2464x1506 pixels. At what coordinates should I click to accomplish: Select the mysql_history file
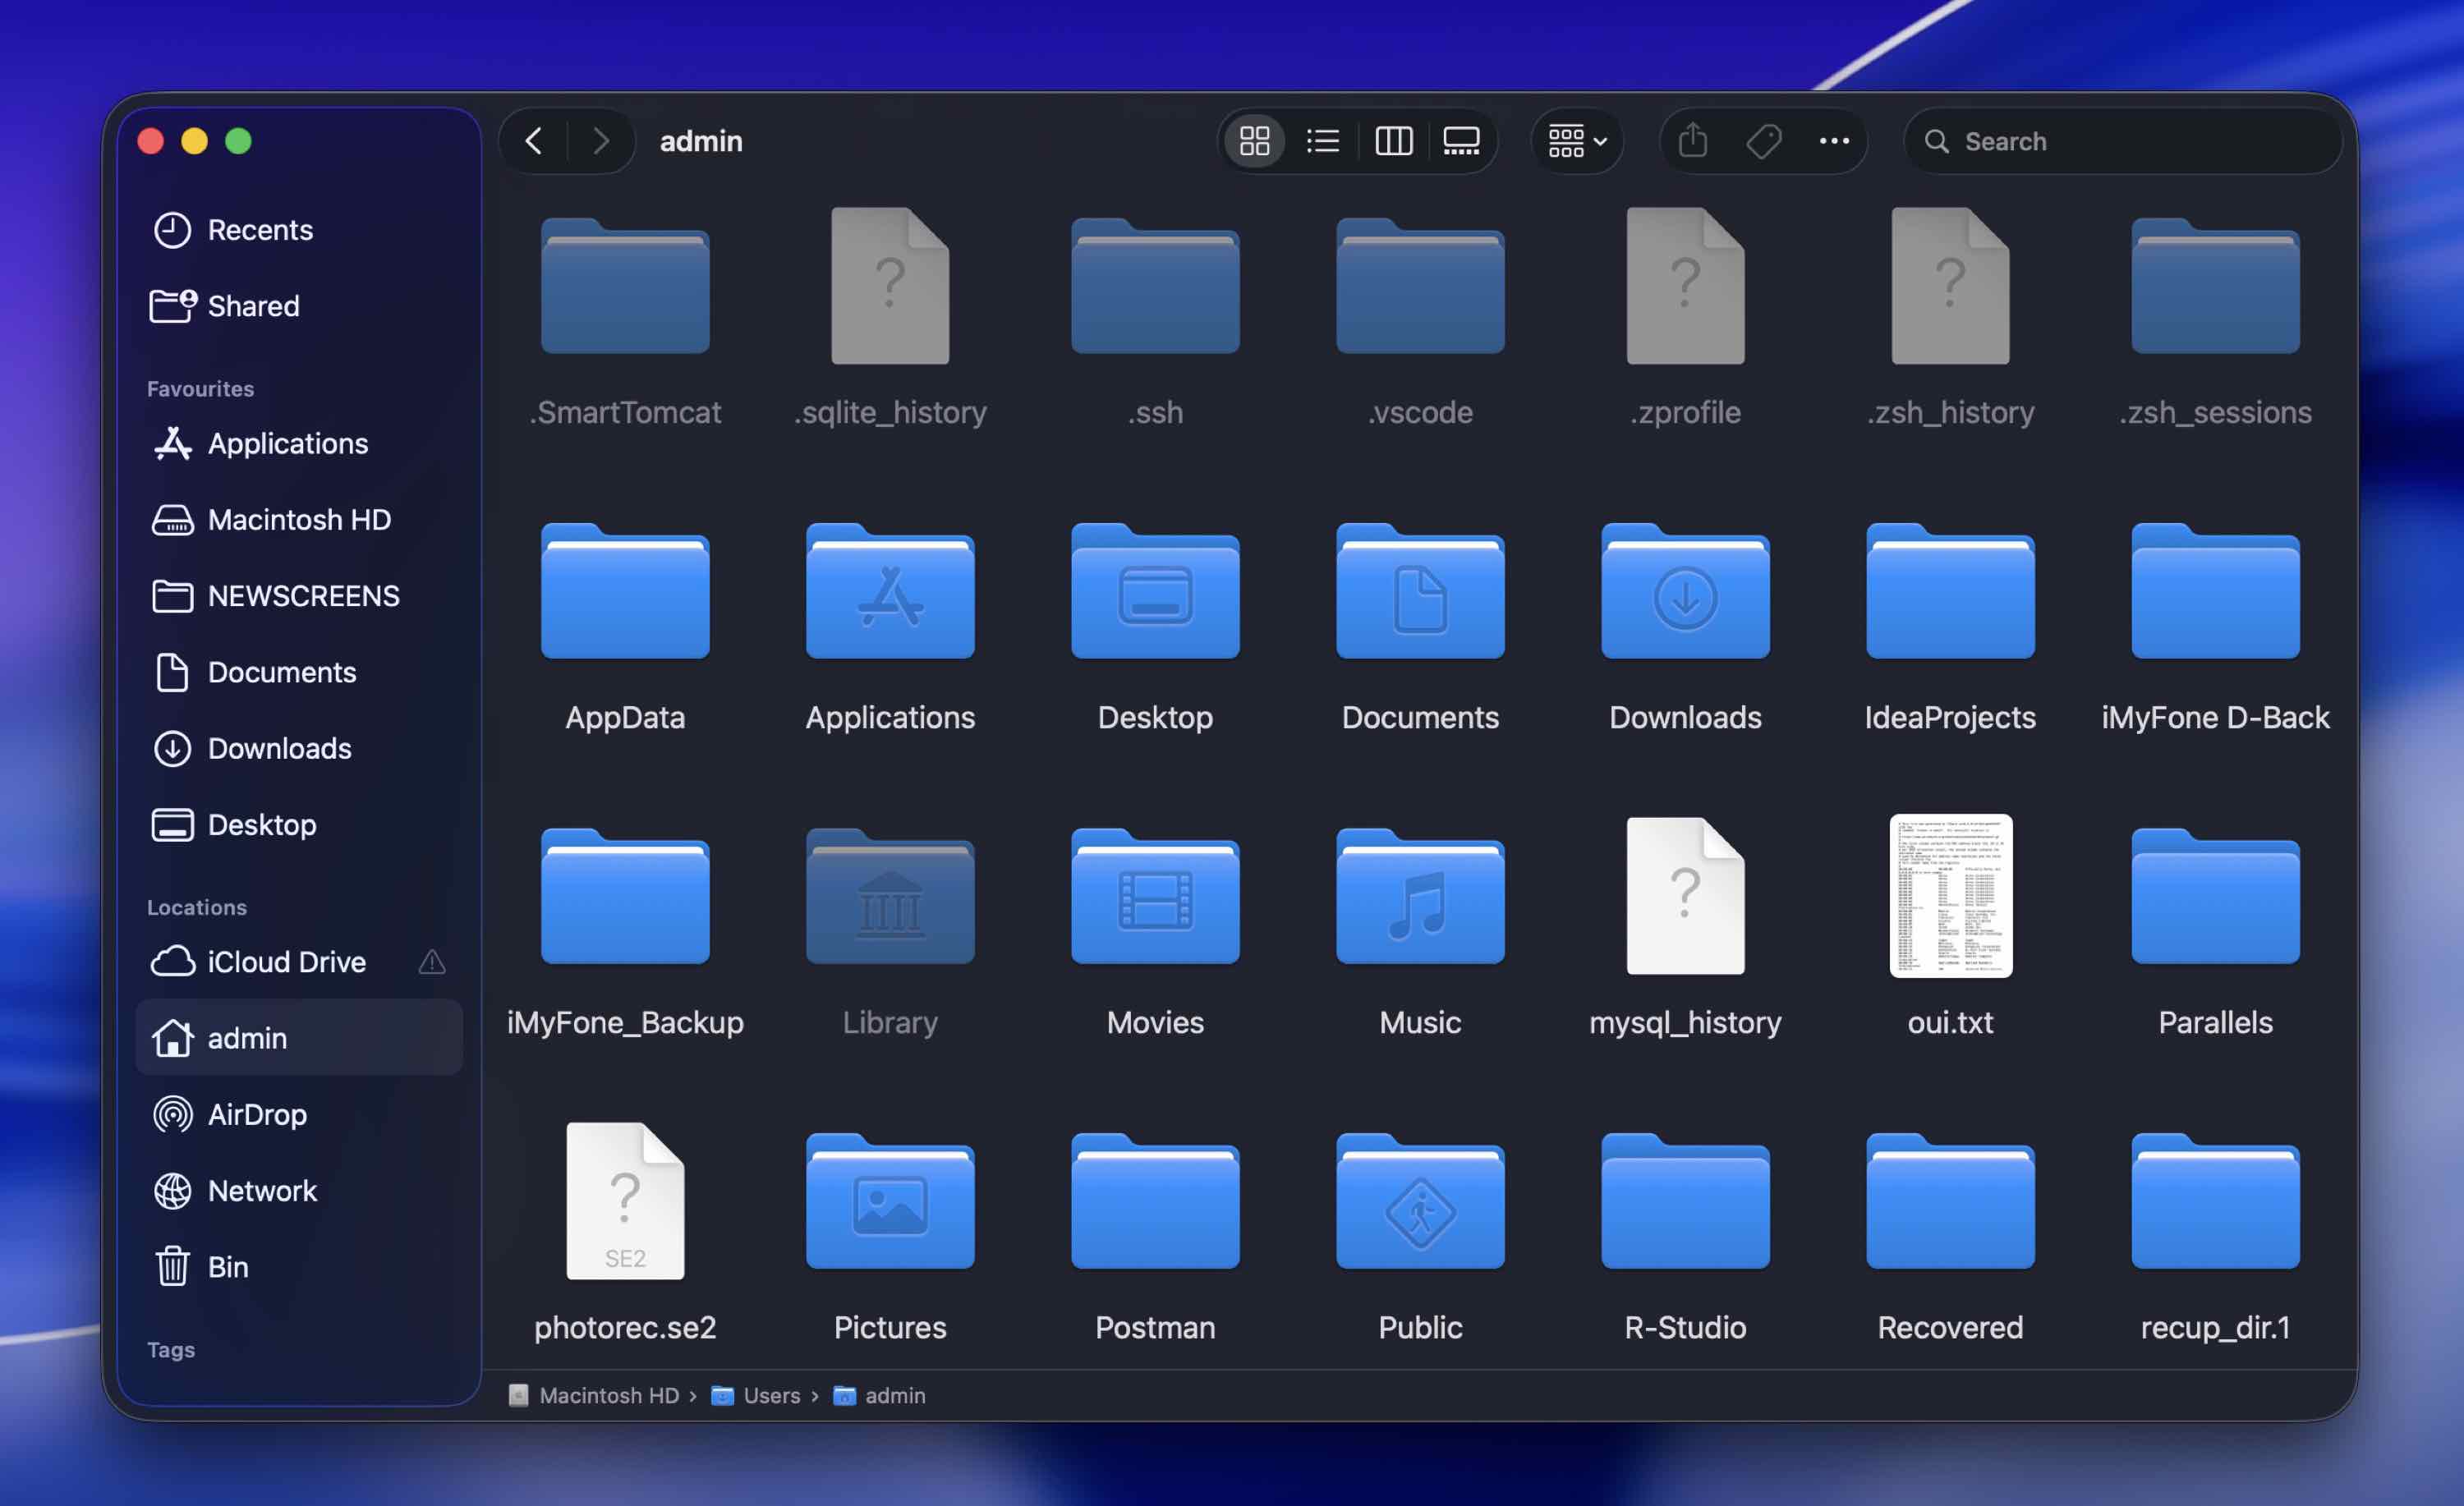point(1685,897)
